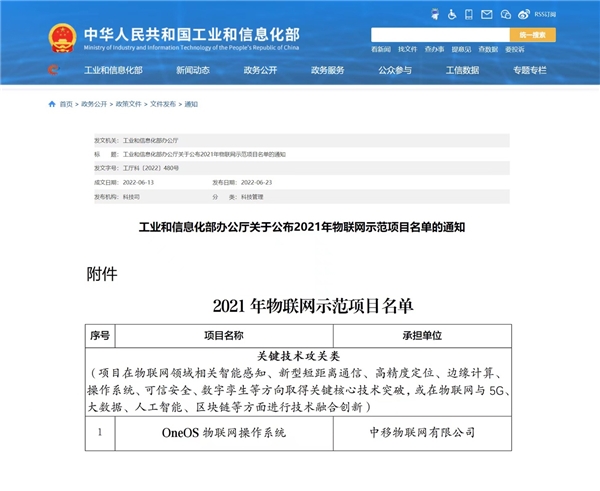Focus the site search input field
Screen dimensions: 600x491
(440, 35)
